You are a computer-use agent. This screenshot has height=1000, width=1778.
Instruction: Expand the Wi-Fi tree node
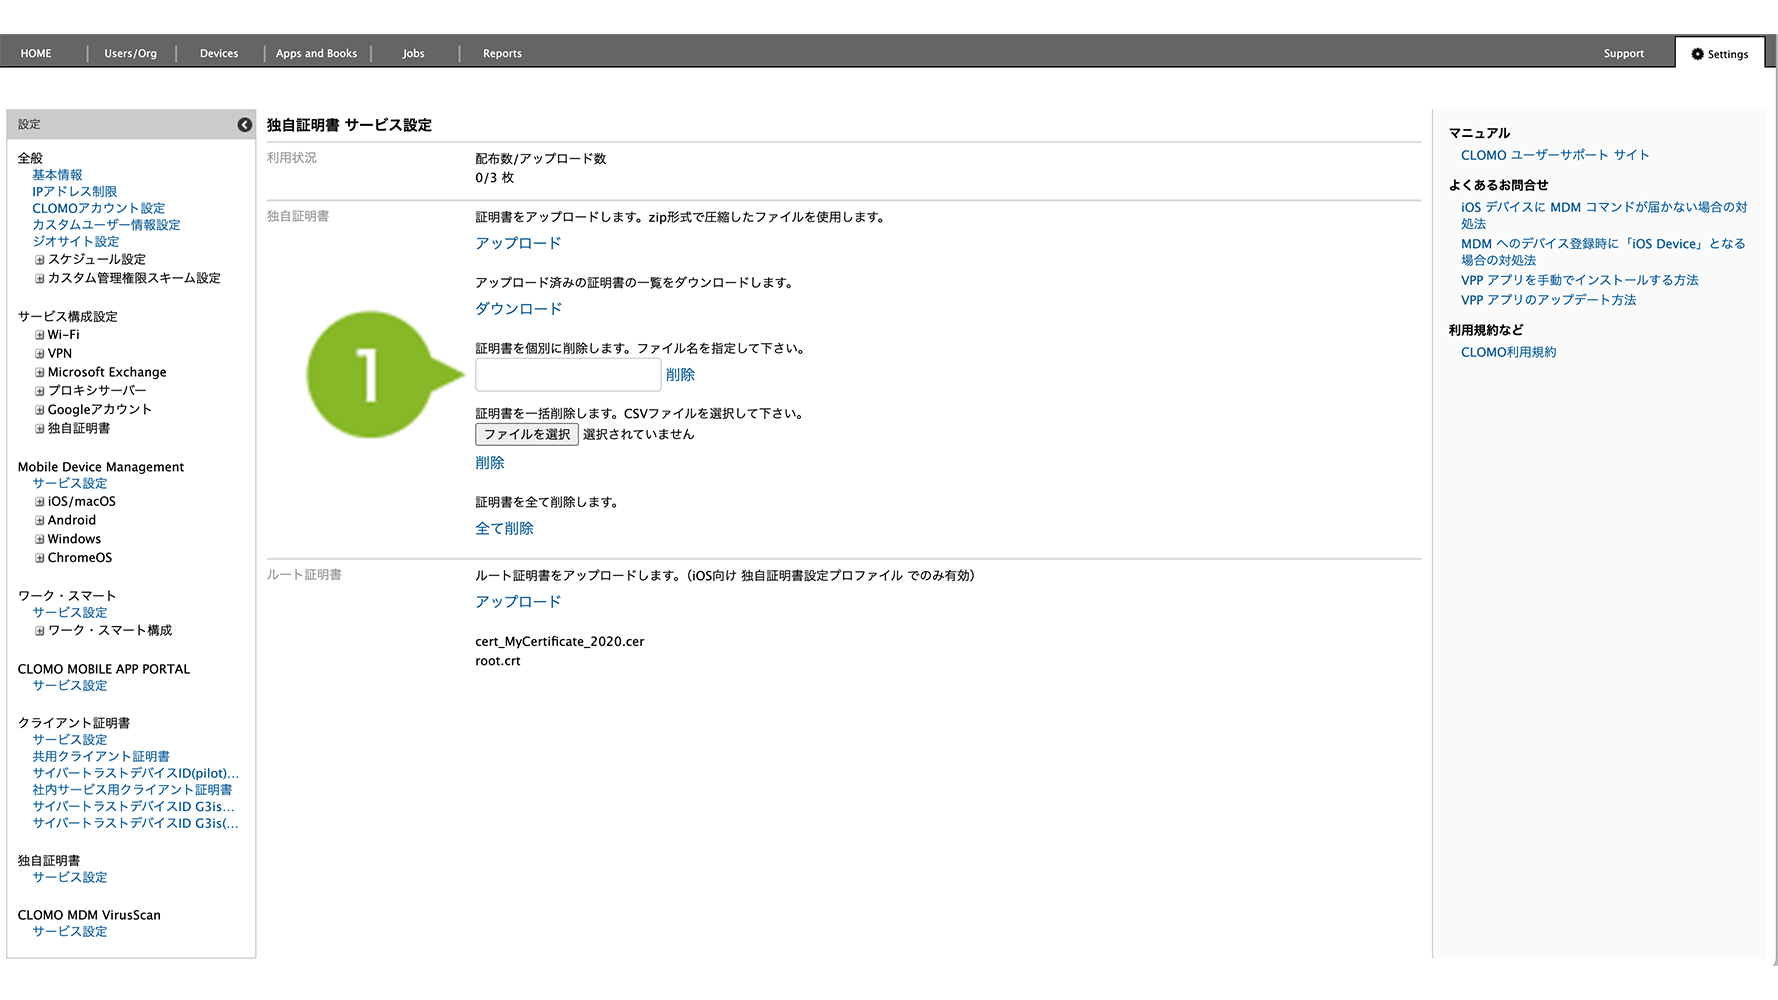(40, 335)
